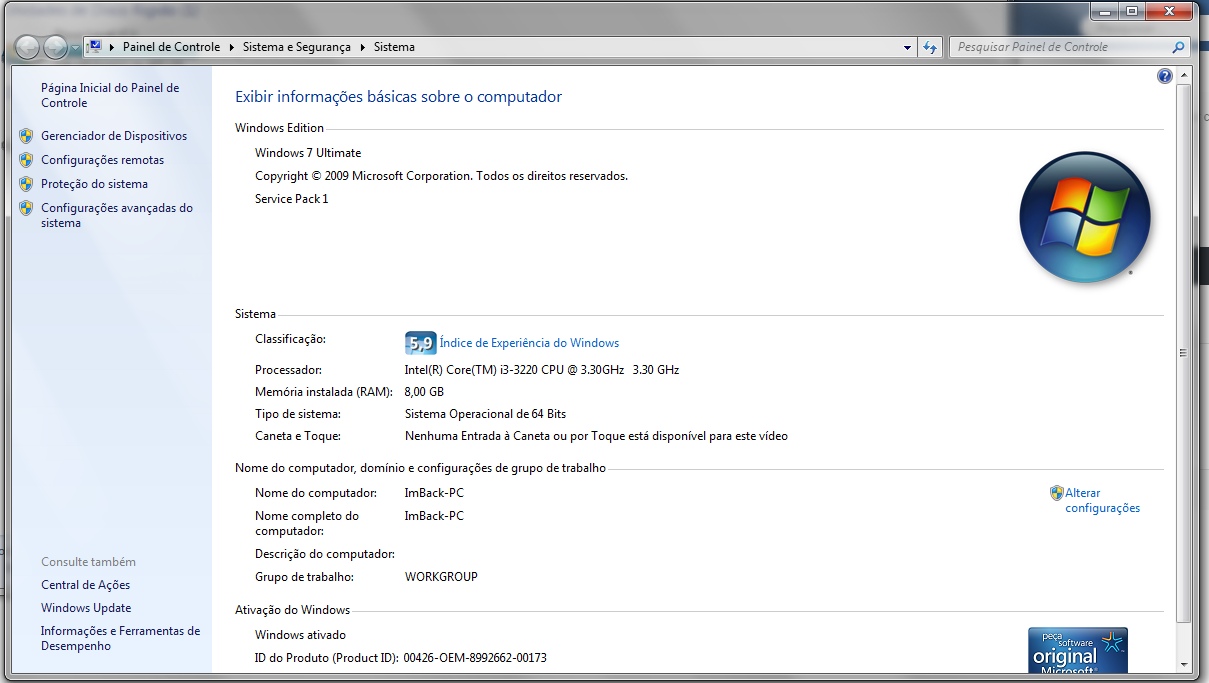Viewport: 1209px width, 683px height.
Task: Close the Sistema window
Action: 1170,11
